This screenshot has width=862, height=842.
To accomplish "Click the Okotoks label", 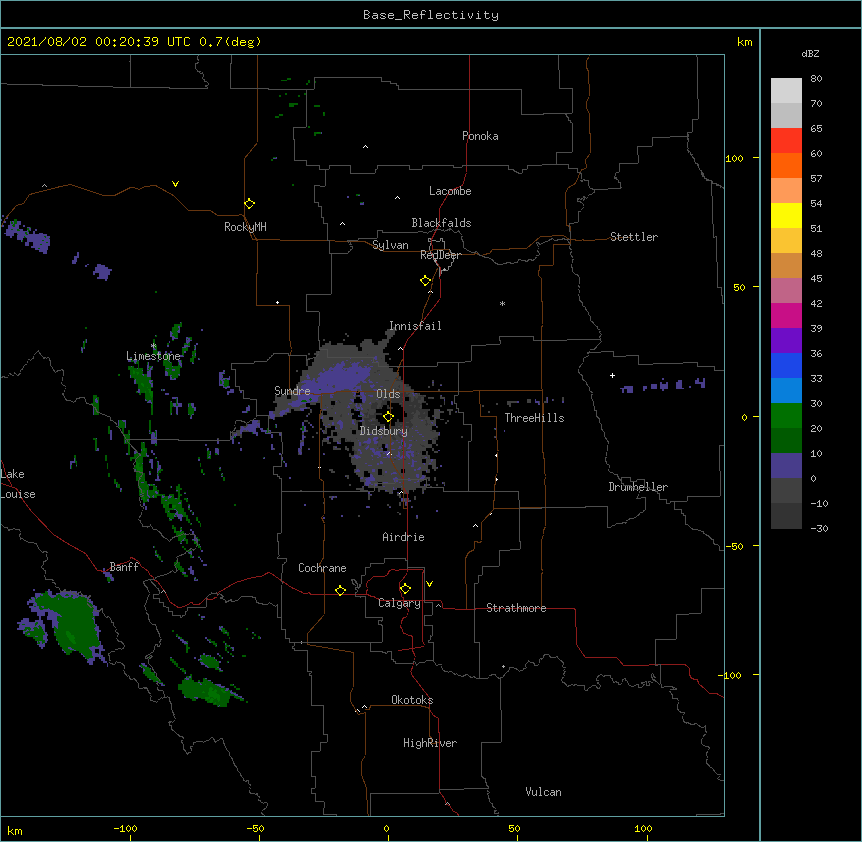I will point(412,700).
